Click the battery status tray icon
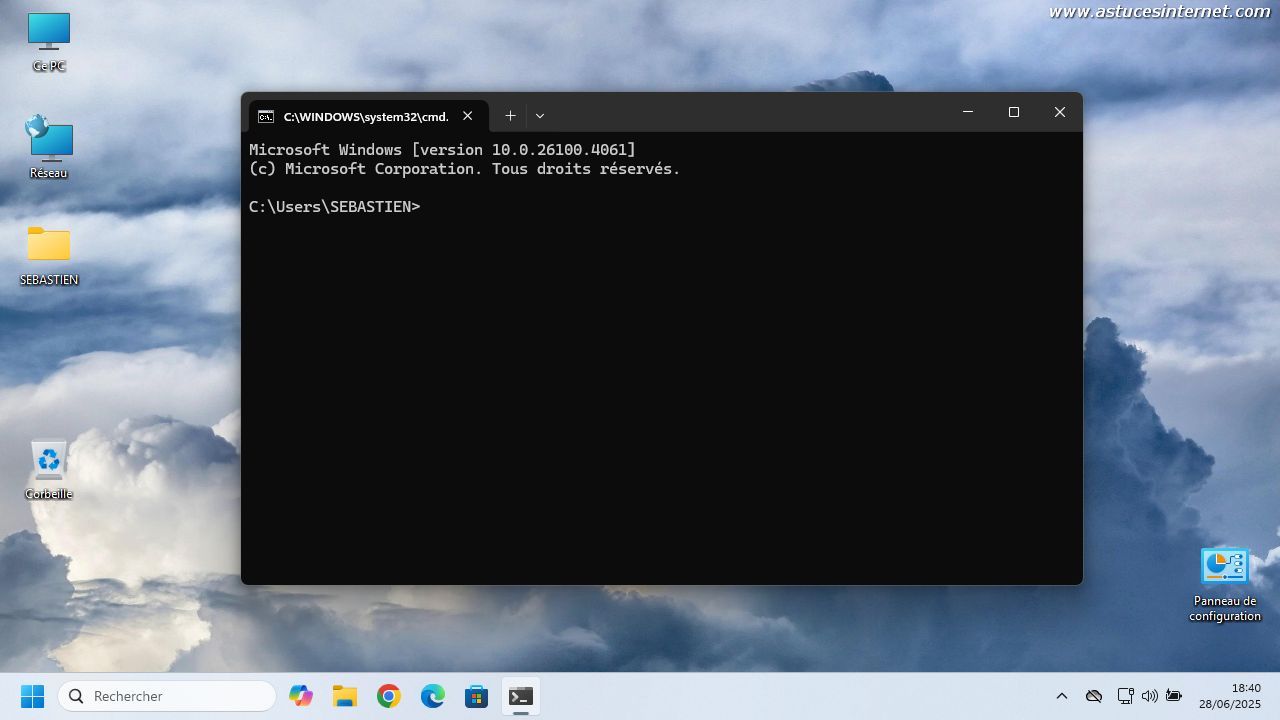1280x720 pixels. click(1174, 696)
